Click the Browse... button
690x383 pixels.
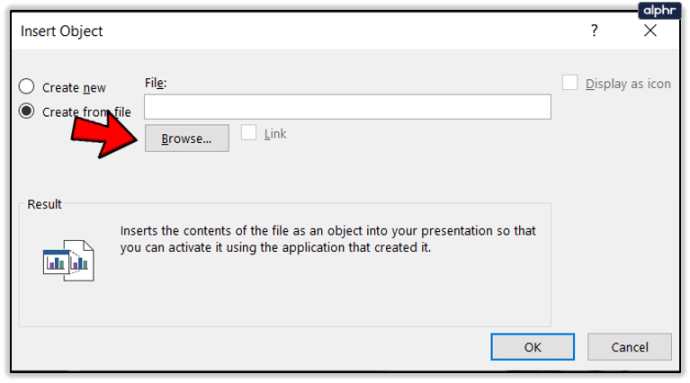click(187, 138)
